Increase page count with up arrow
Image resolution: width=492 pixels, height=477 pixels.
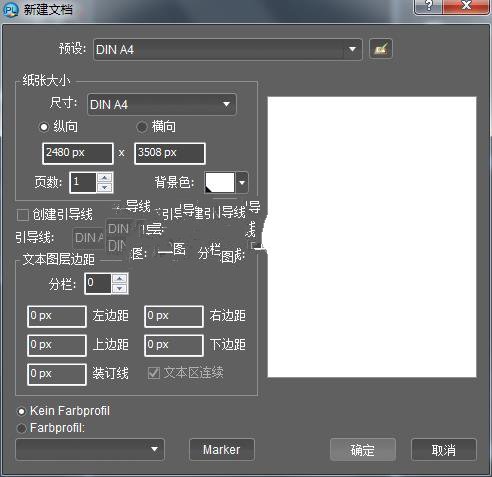point(105,178)
